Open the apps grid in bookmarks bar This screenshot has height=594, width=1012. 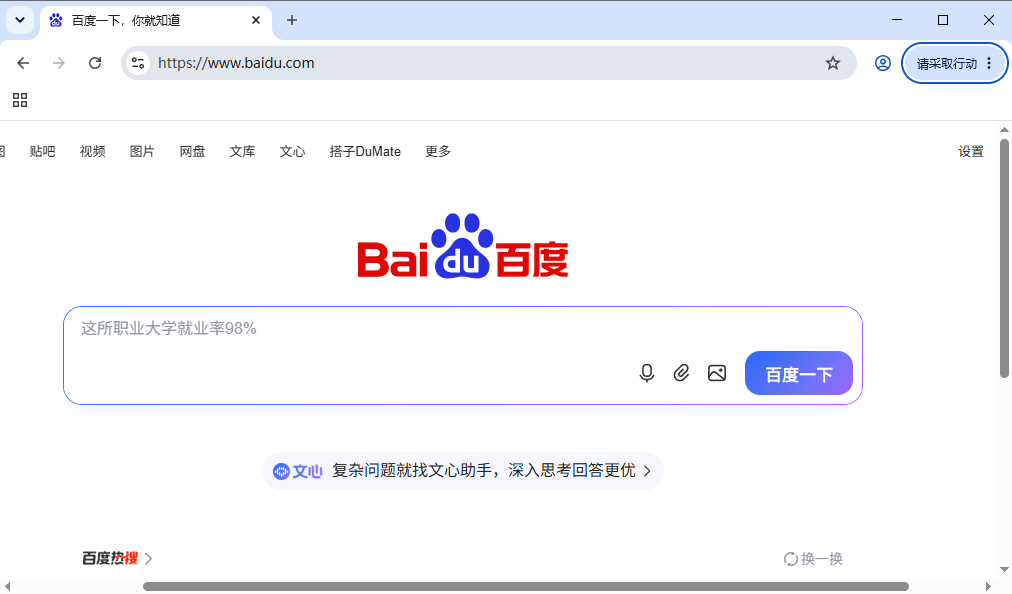(x=20, y=100)
